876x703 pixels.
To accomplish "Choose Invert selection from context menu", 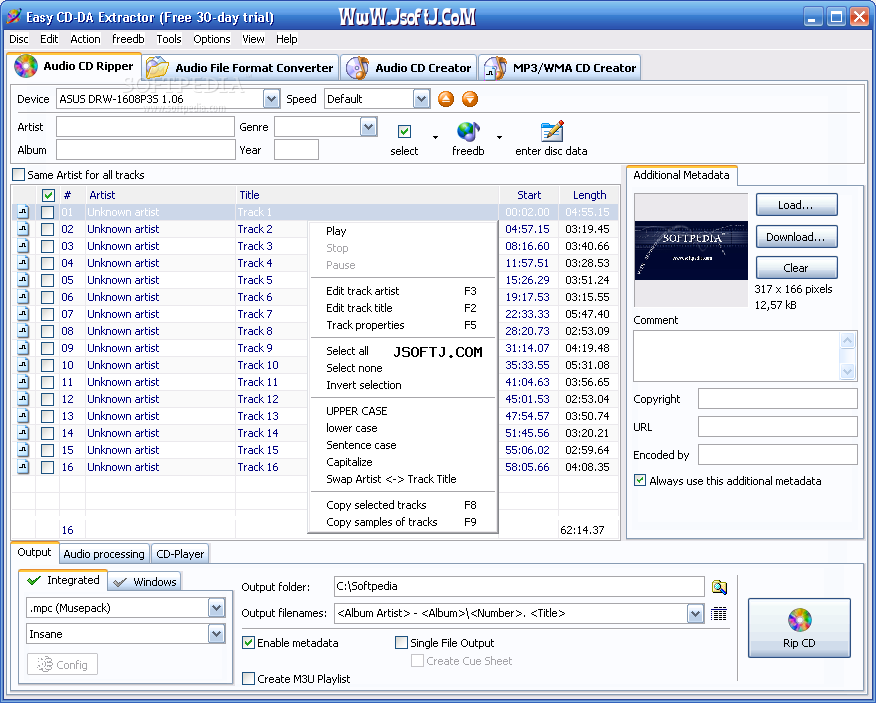I will tap(402, 385).
